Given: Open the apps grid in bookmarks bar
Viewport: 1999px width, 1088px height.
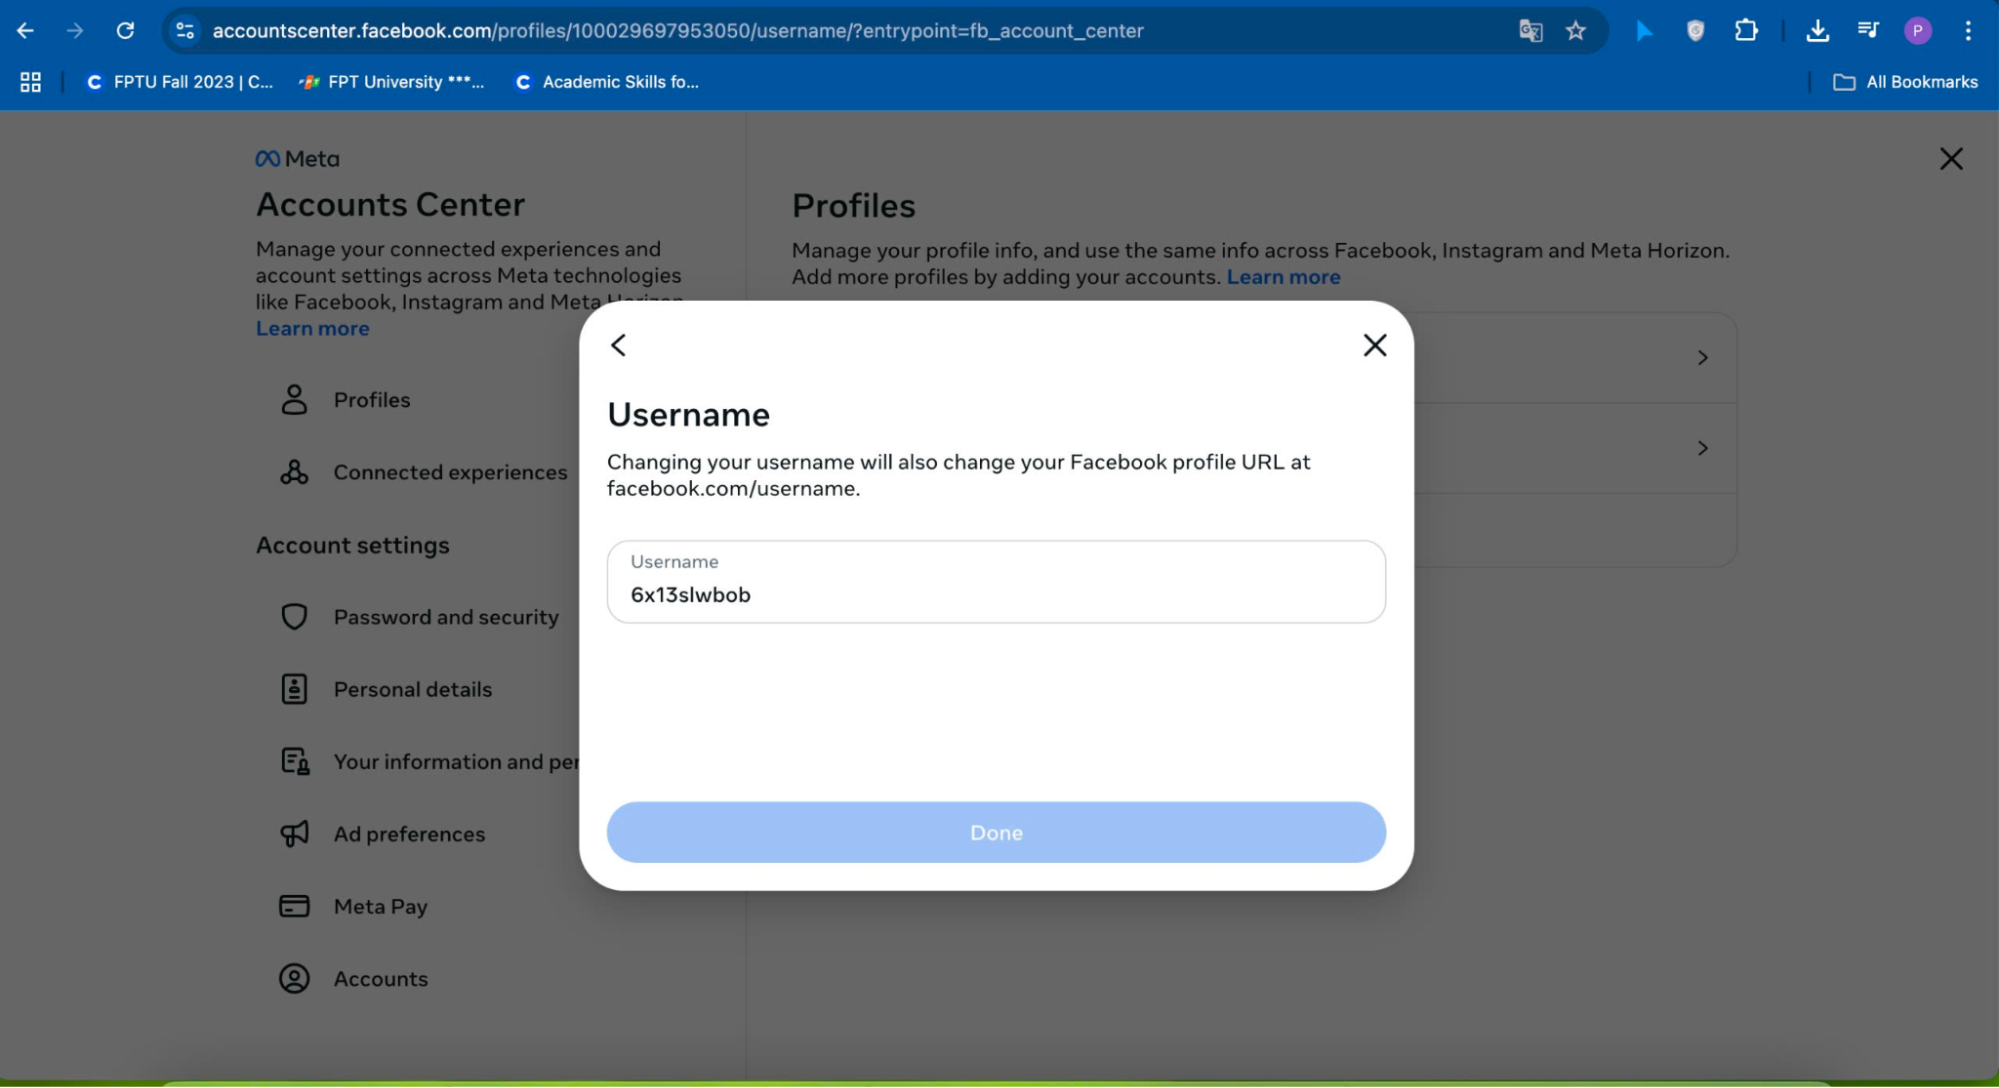Looking at the screenshot, I should tap(30, 82).
